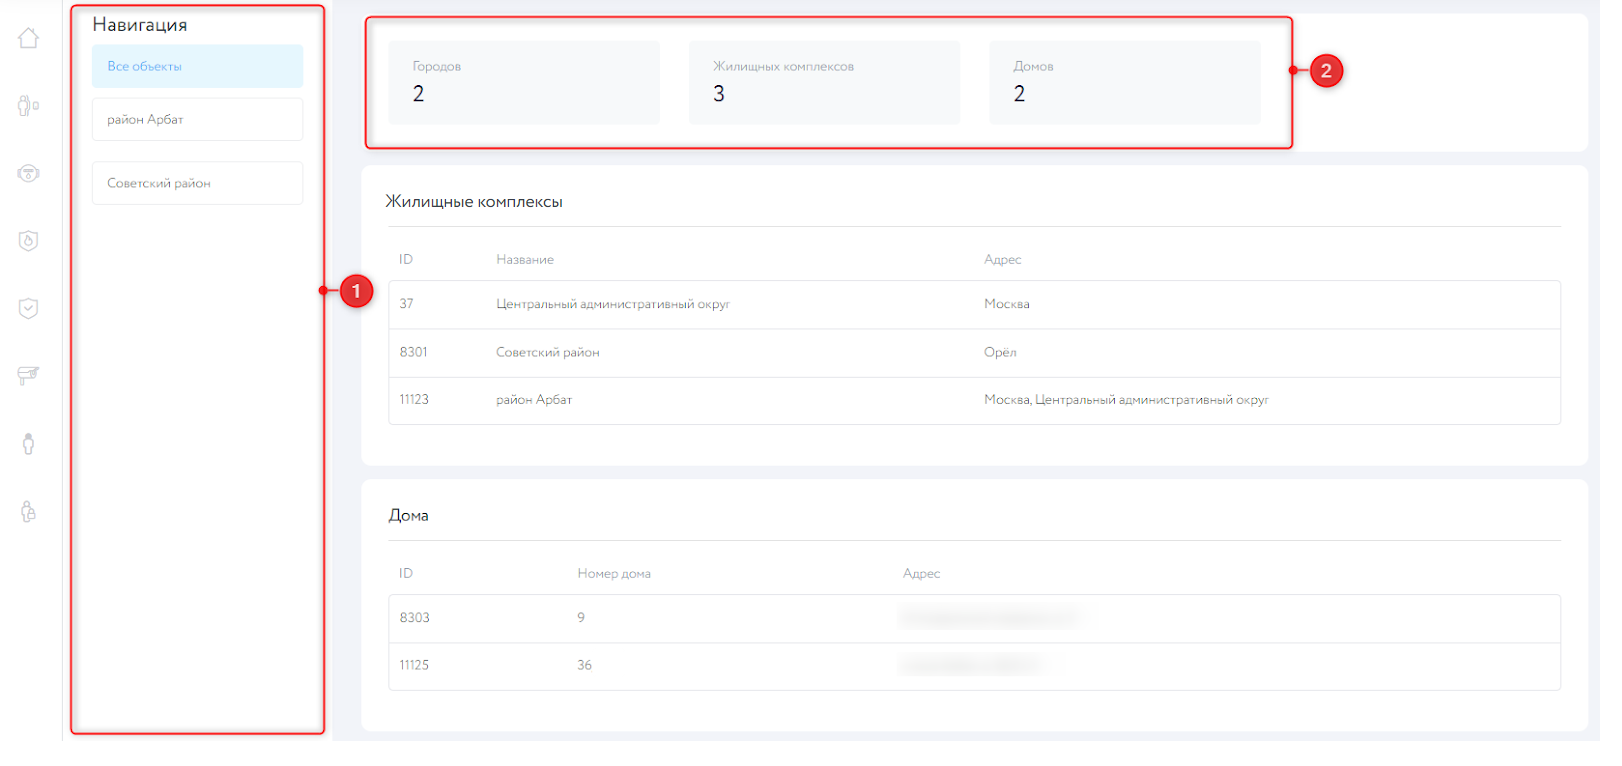The image size is (1622, 766).
Task: Click complex row 'Центральный административный округ'
Action: (975, 304)
